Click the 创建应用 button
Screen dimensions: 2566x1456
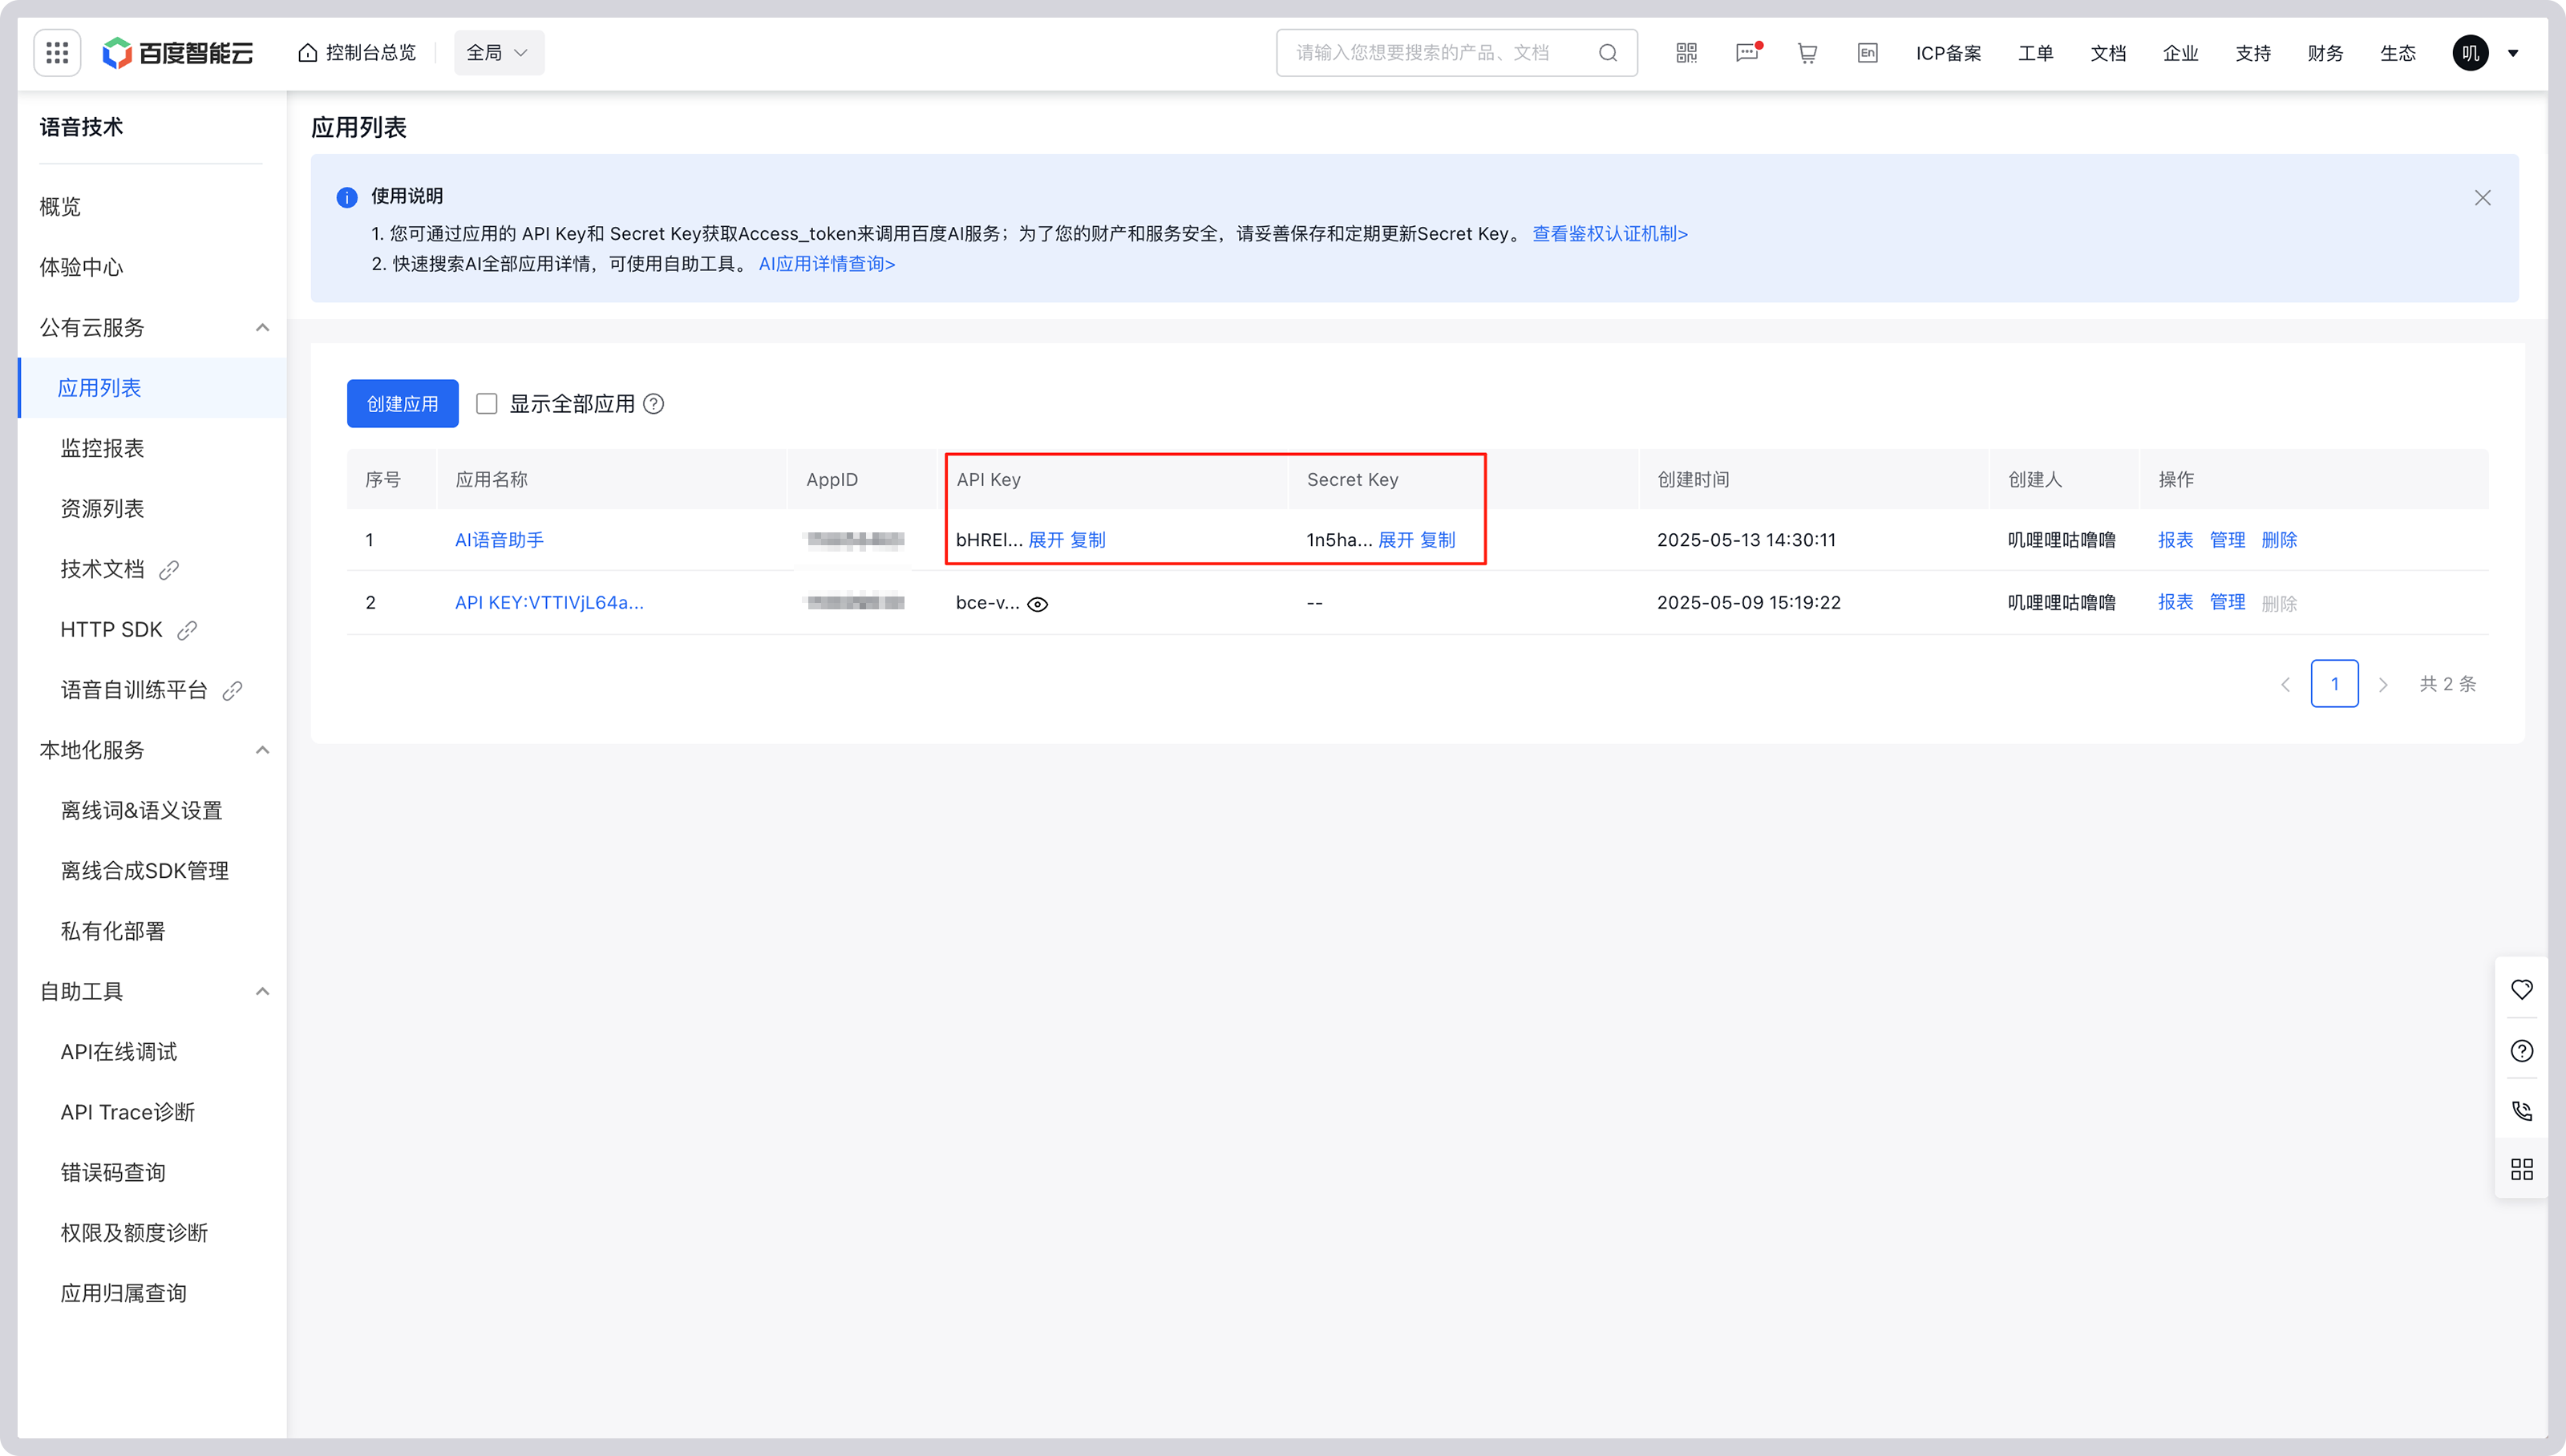[x=402, y=404]
